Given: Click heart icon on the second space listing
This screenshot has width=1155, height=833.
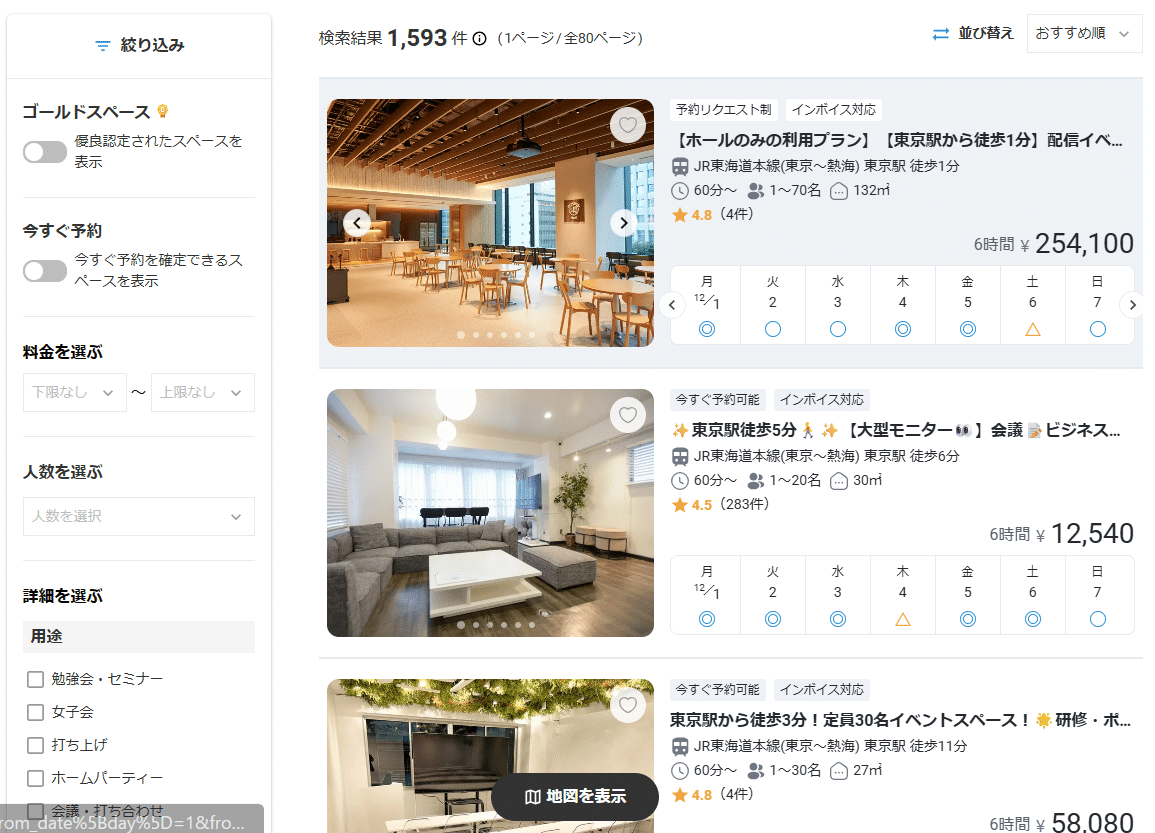Looking at the screenshot, I should point(627,415).
